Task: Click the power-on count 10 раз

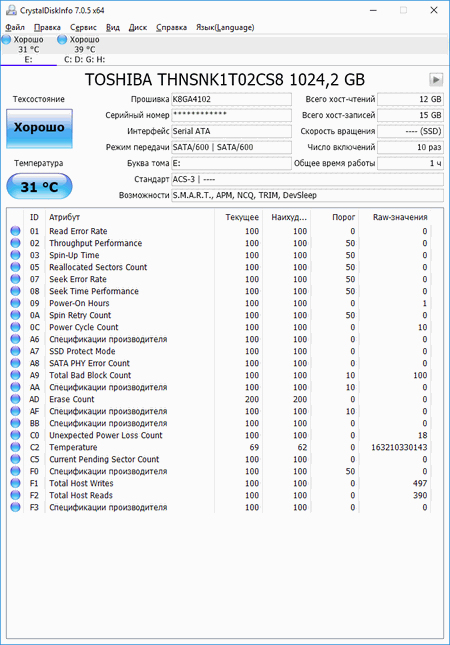Action: click(x=411, y=147)
